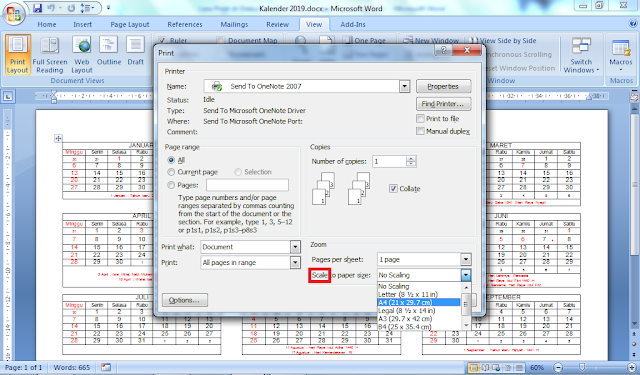640x375 pixels.
Task: Click the zoom in plus button
Action: (x=632, y=368)
